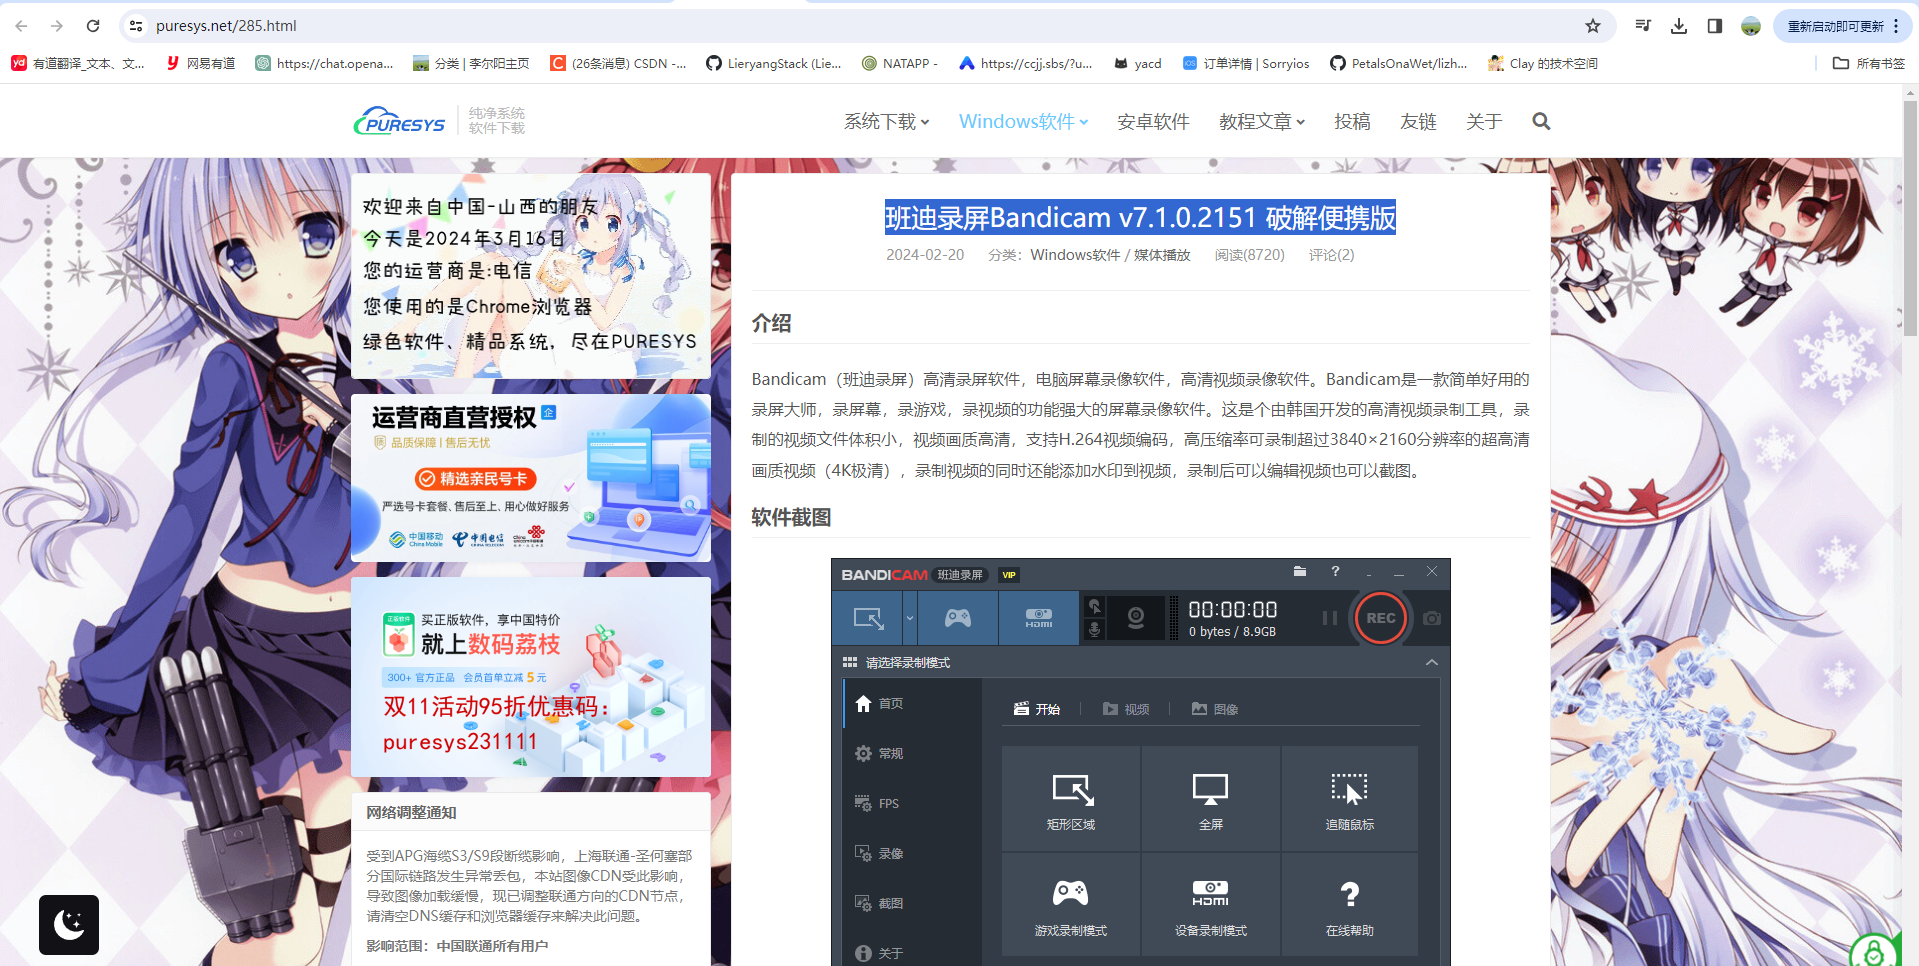This screenshot has height=966, width=1919.
Task: Open the 友链 menu item
Action: [x=1418, y=121]
